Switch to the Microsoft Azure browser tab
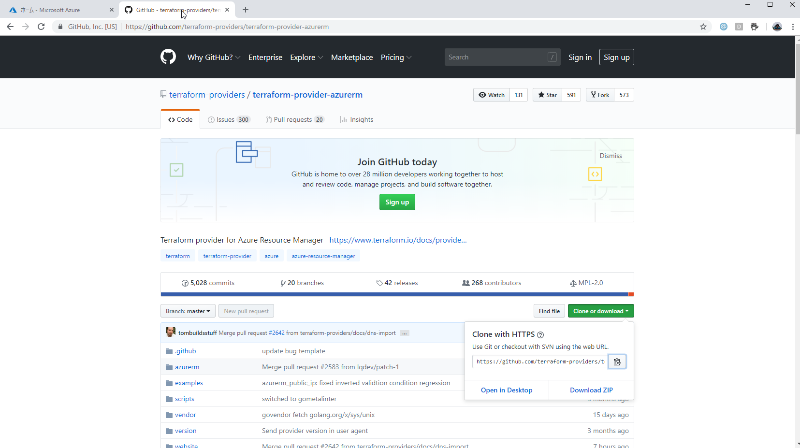Screen dimensions: 800x448 pos(60,10)
